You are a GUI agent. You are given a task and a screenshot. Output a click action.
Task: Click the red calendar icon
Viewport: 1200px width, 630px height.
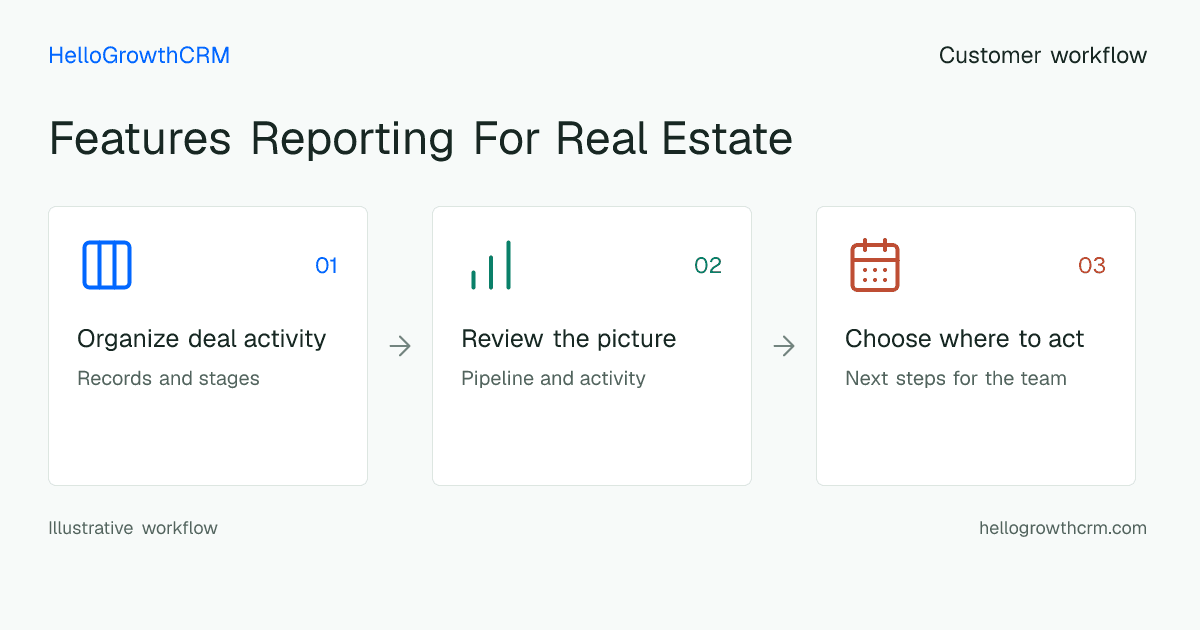click(875, 265)
